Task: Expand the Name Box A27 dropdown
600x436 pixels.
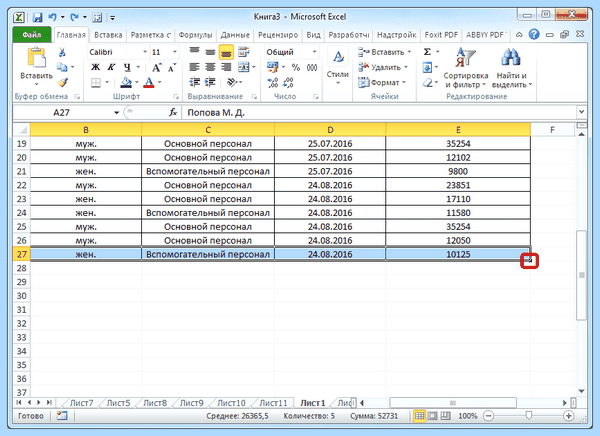Action: 116,113
